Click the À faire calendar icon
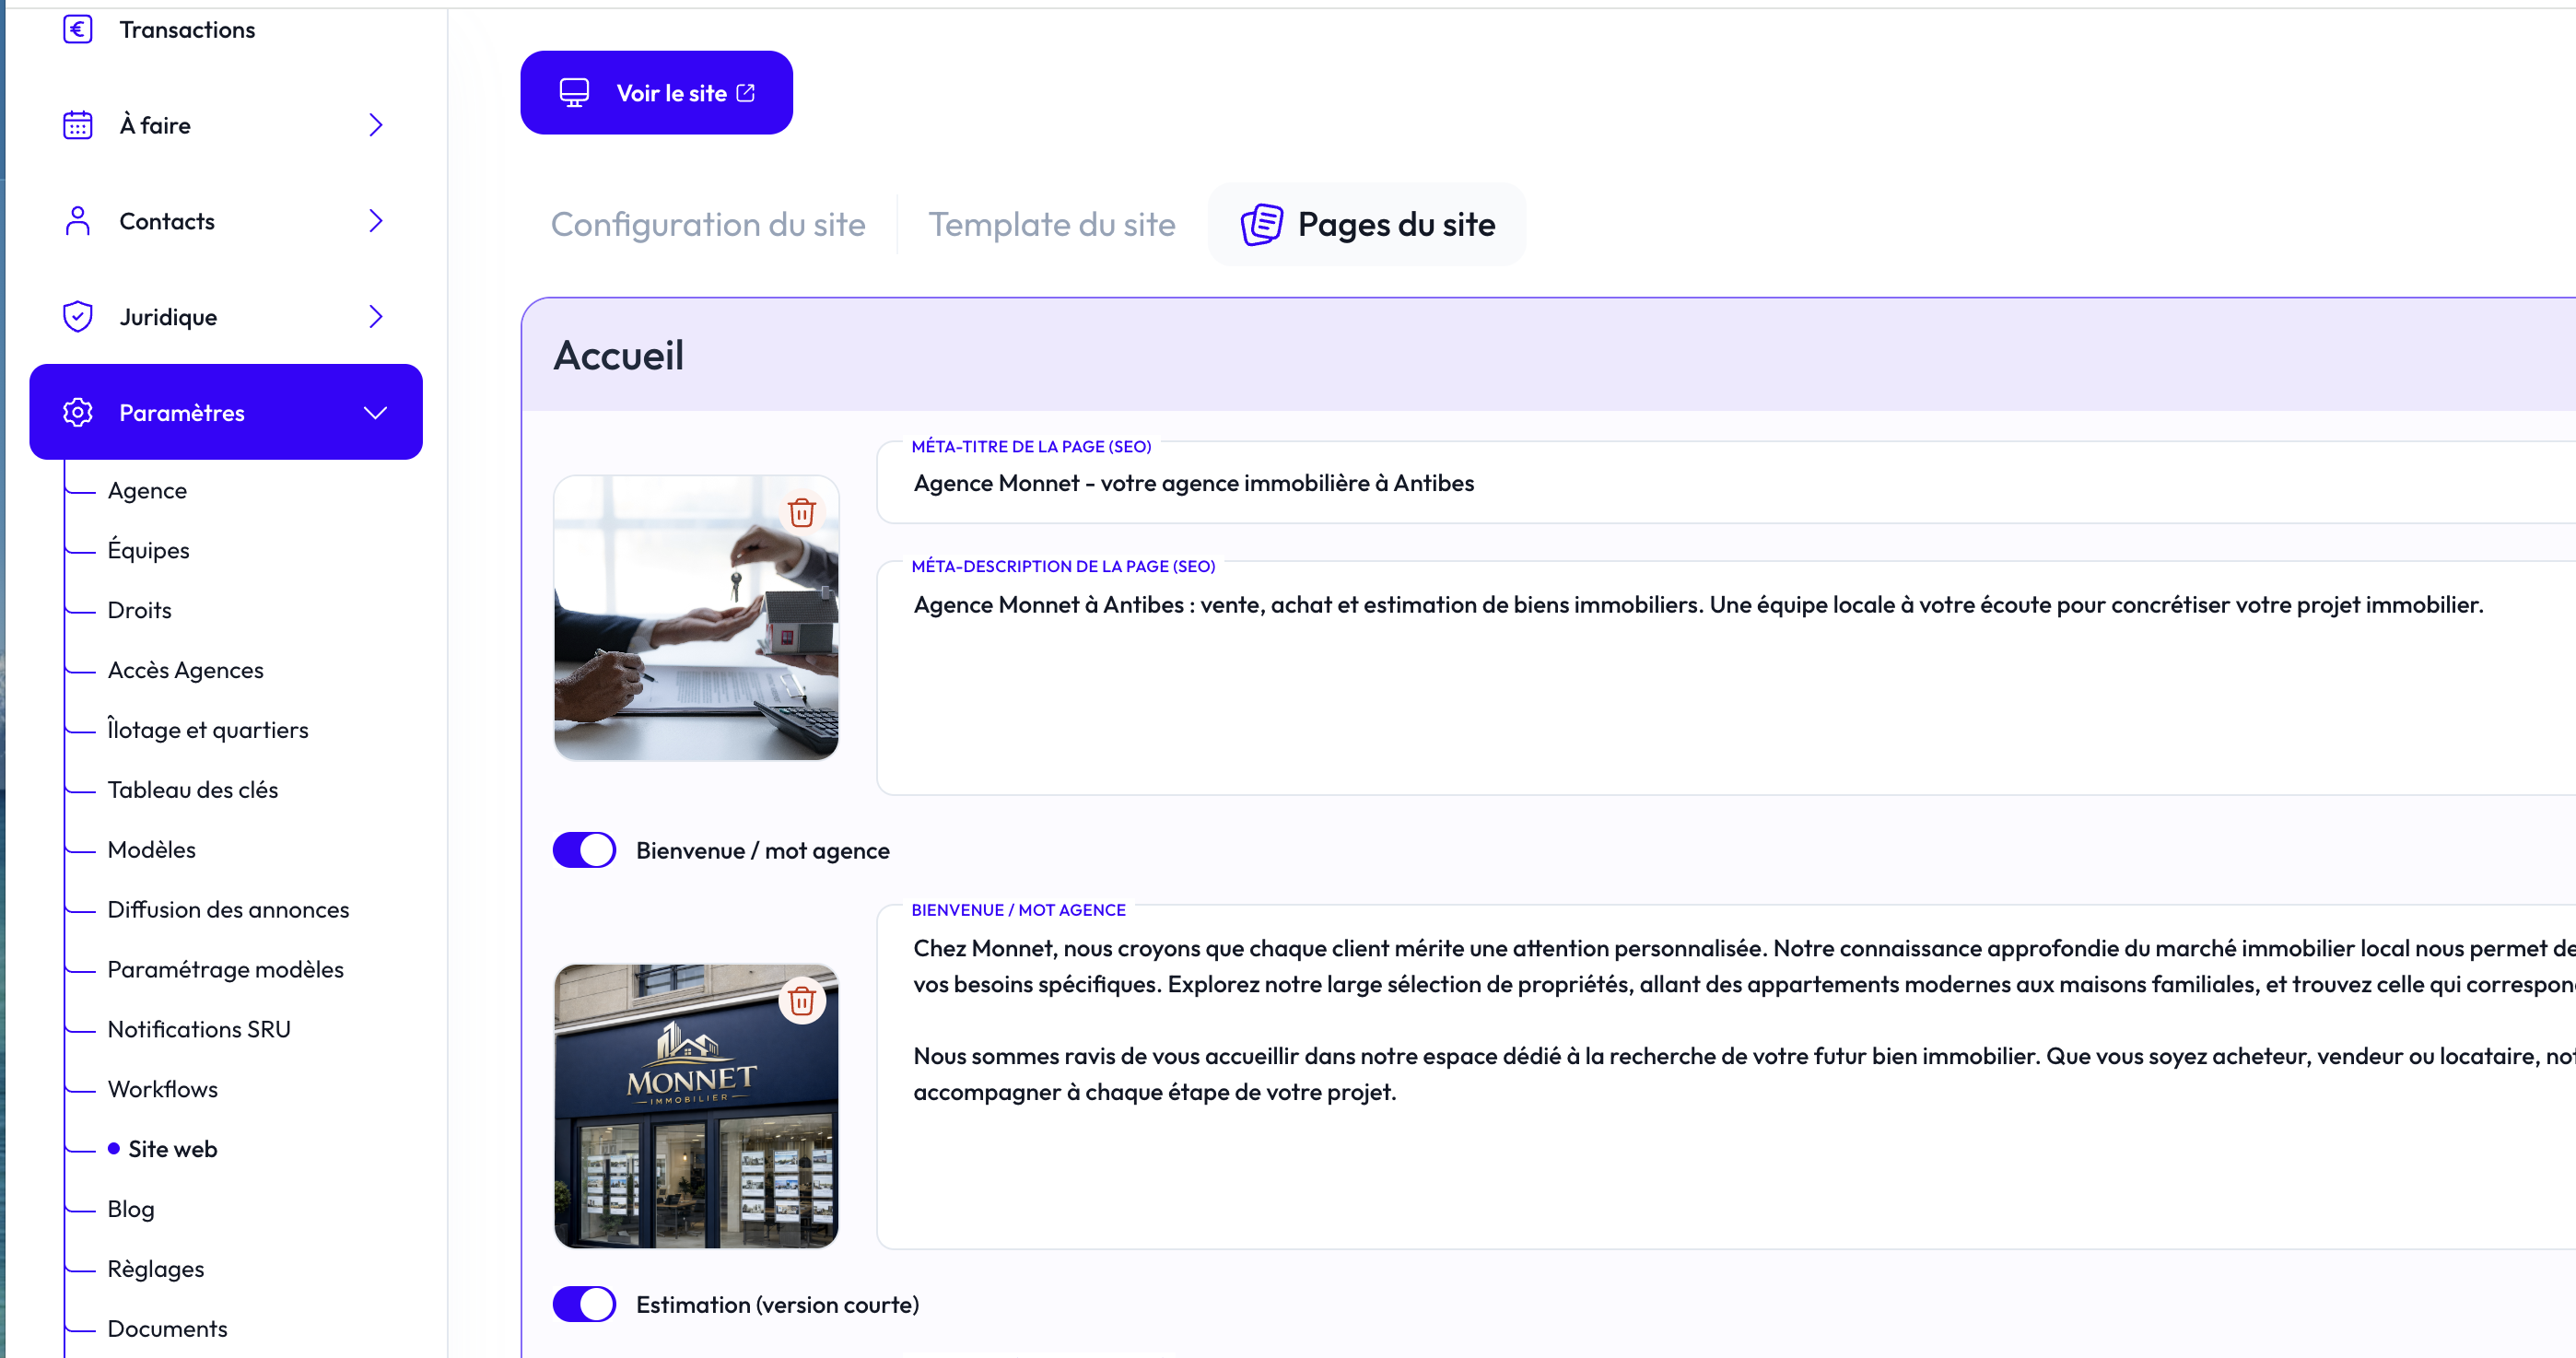This screenshot has height=1358, width=2576. 78,125
